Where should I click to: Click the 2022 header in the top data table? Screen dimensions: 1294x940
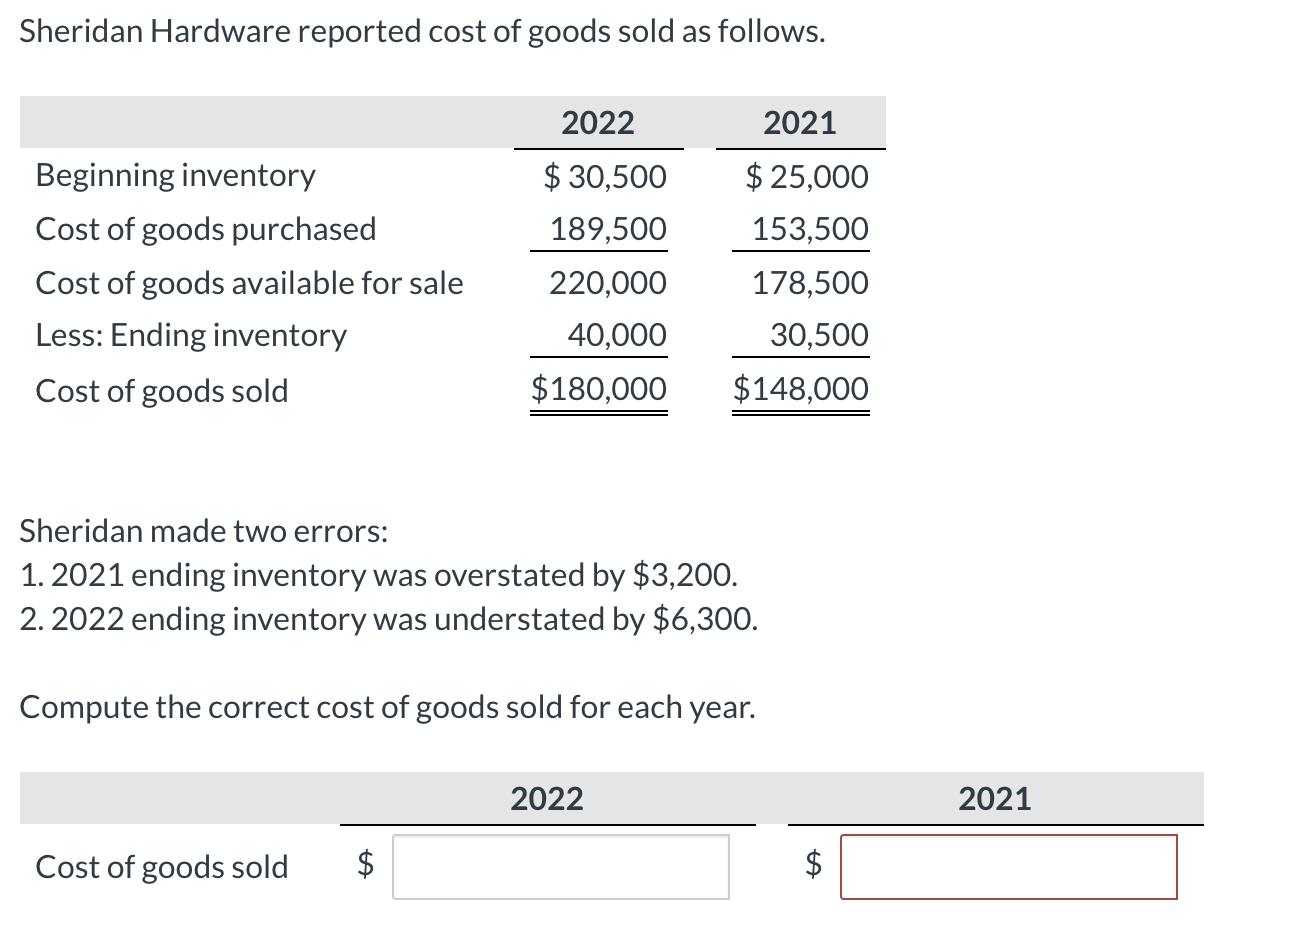[x=598, y=123]
